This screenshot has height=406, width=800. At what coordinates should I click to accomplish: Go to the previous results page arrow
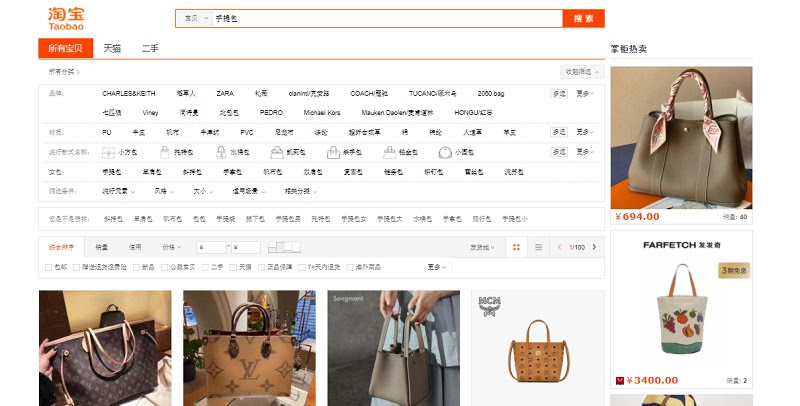(560, 247)
